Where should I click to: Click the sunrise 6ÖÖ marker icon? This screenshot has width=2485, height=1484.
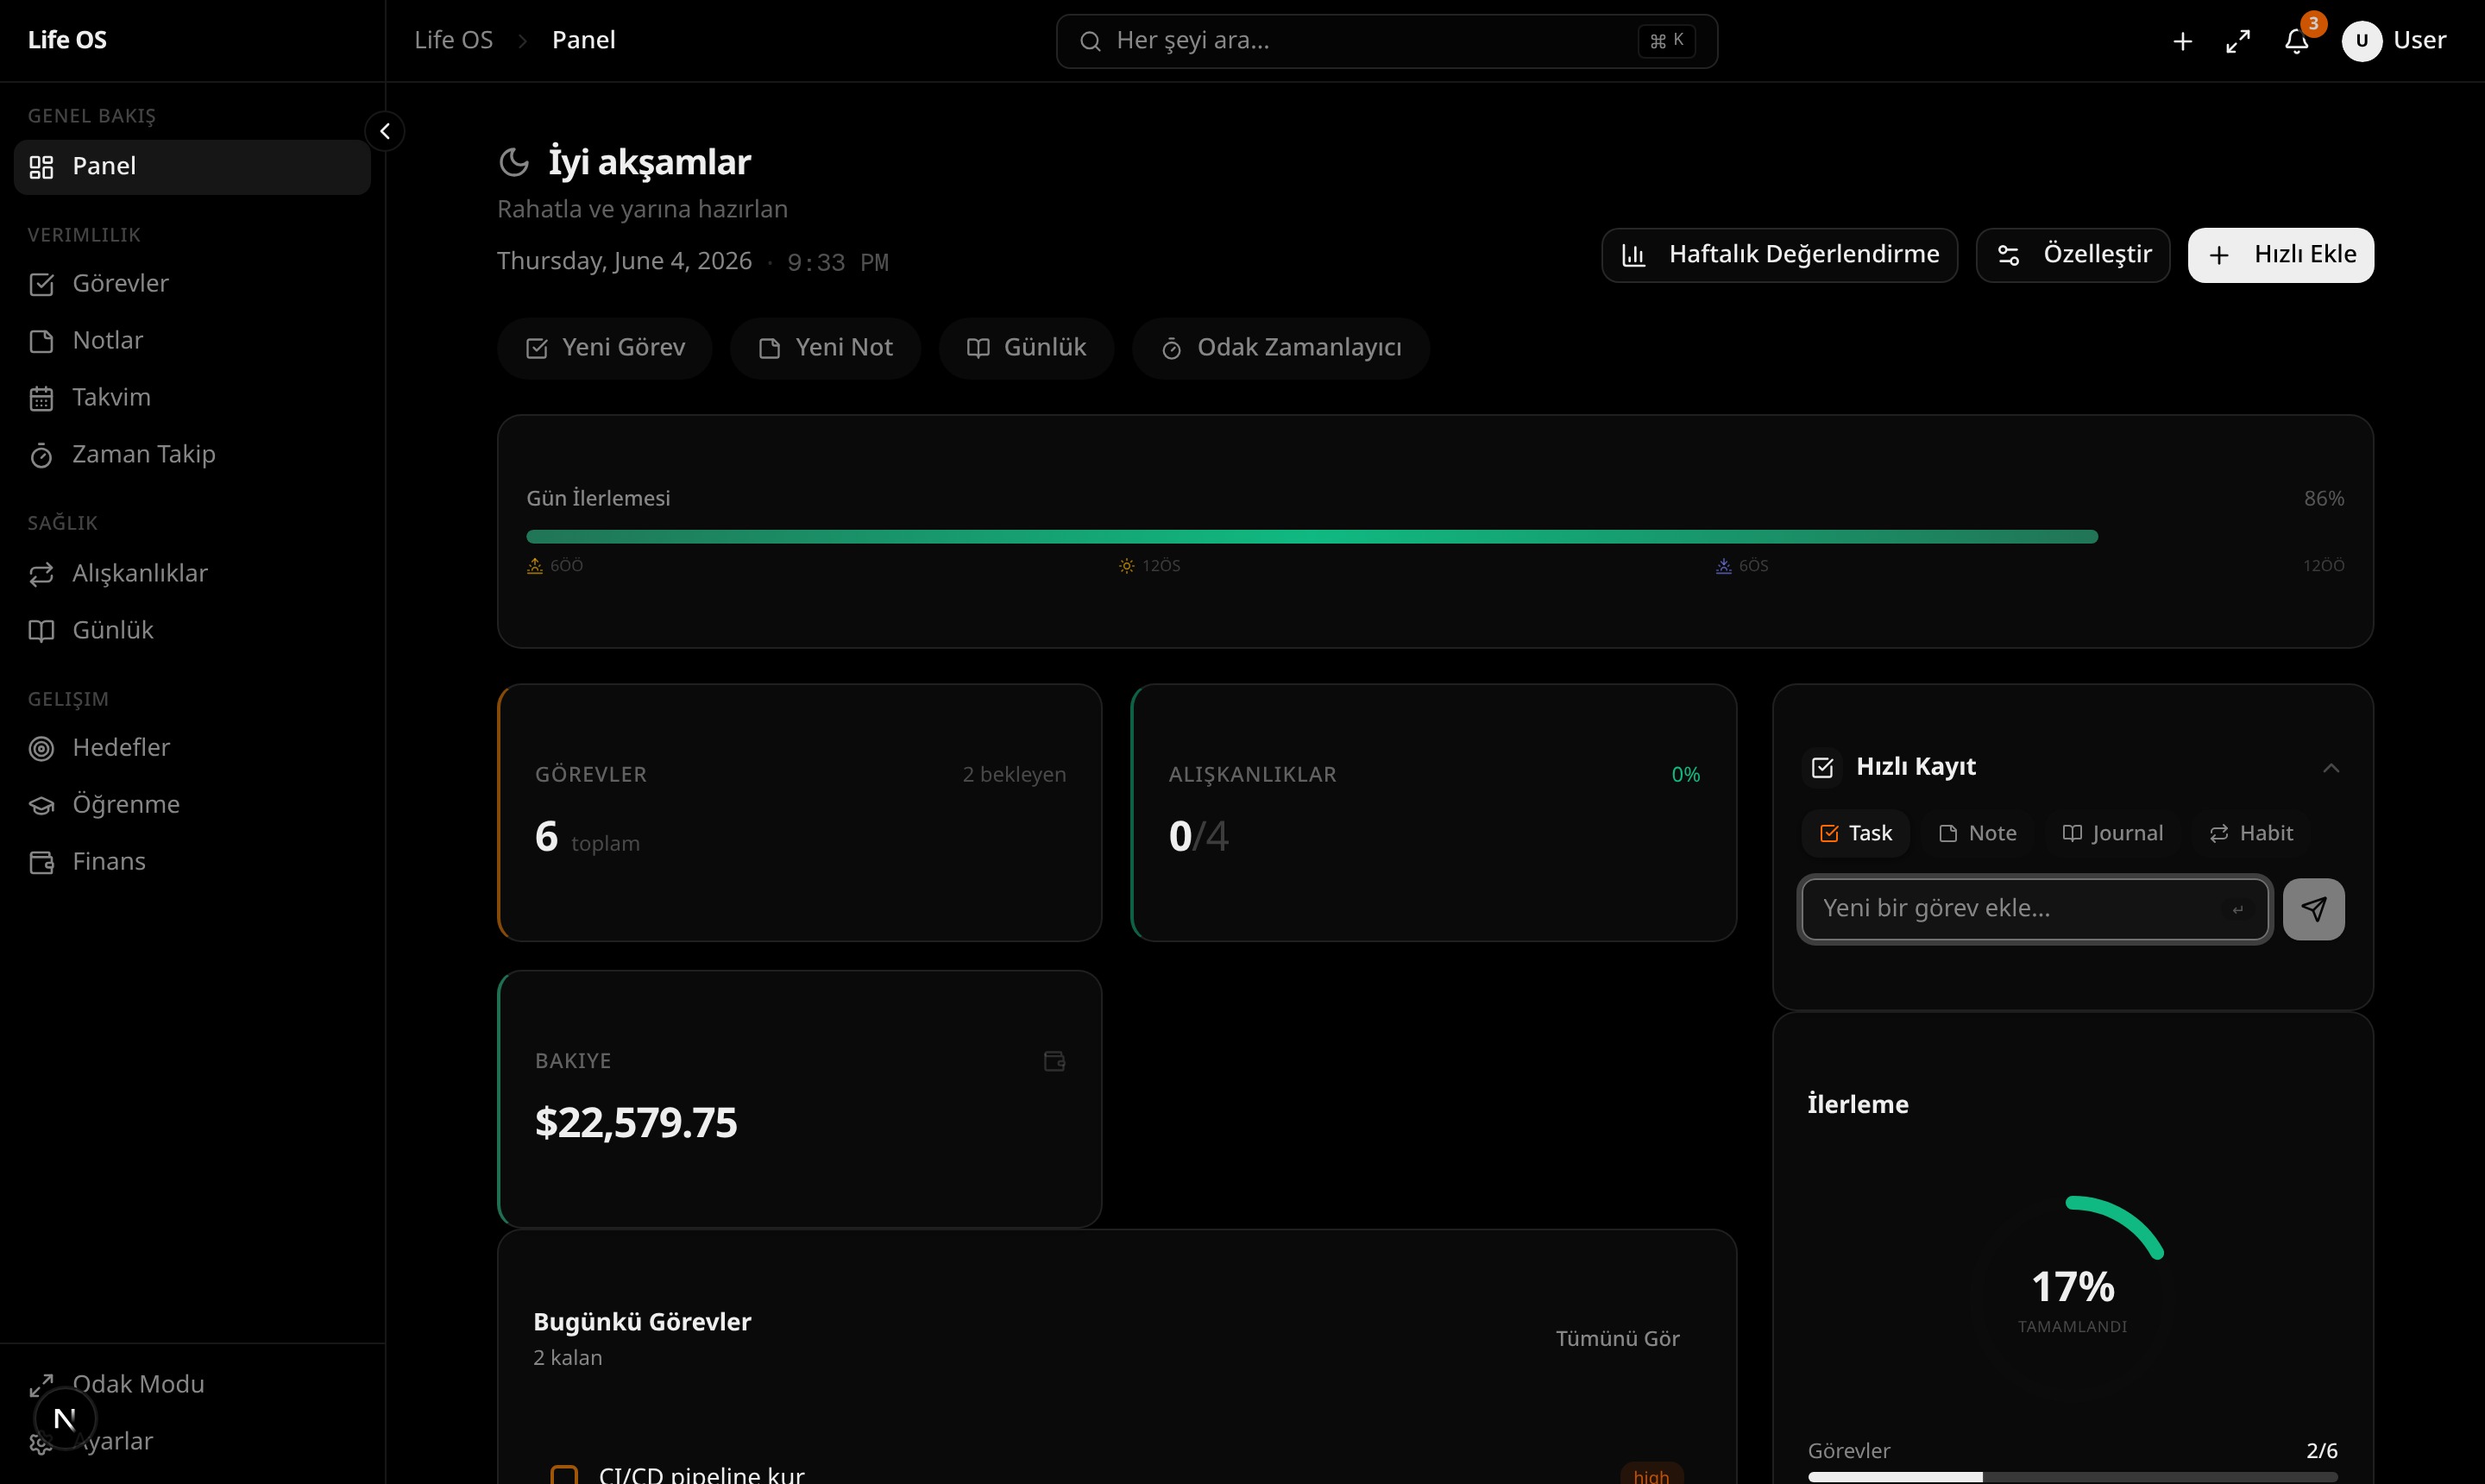tap(535, 566)
